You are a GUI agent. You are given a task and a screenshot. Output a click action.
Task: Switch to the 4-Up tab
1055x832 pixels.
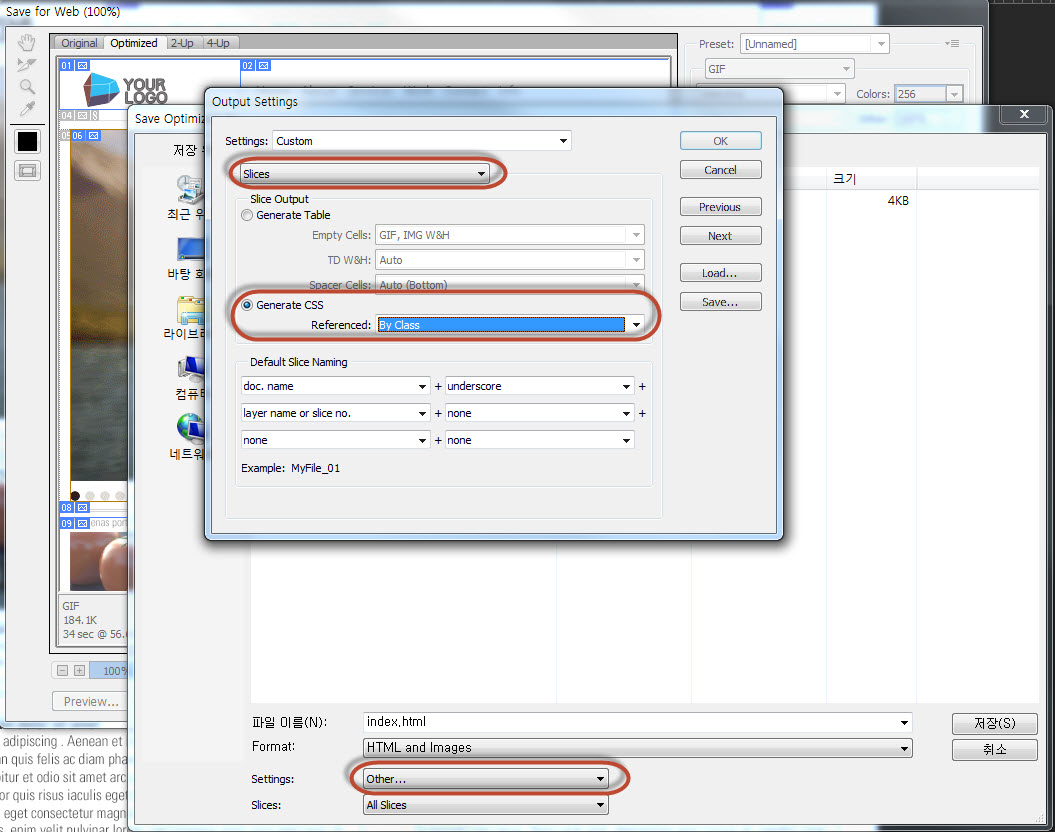click(218, 43)
